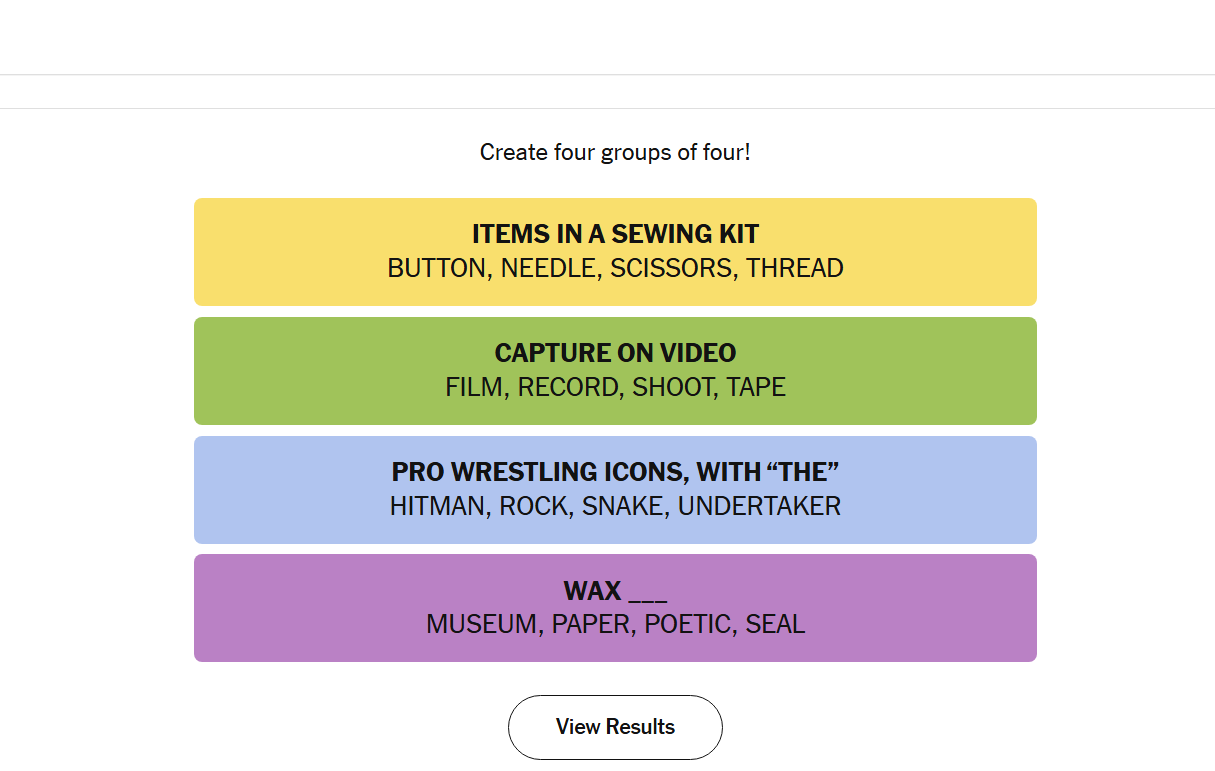
Task: Click the word UNDERTAKER in the wrestling group
Action: (x=760, y=506)
